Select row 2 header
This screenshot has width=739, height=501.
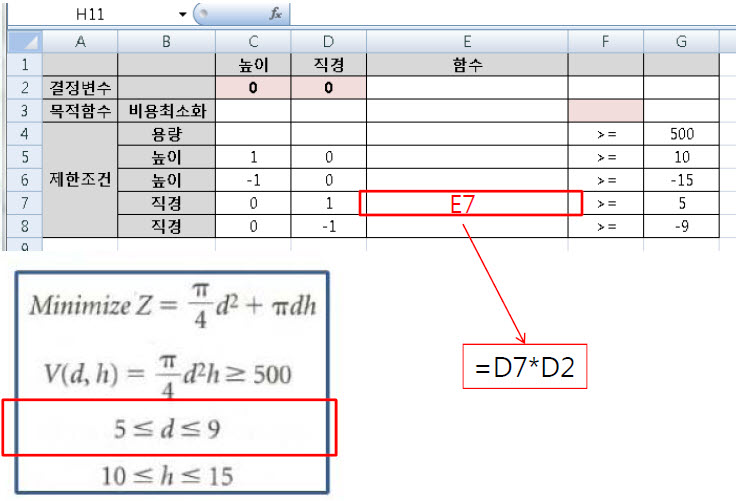point(25,88)
